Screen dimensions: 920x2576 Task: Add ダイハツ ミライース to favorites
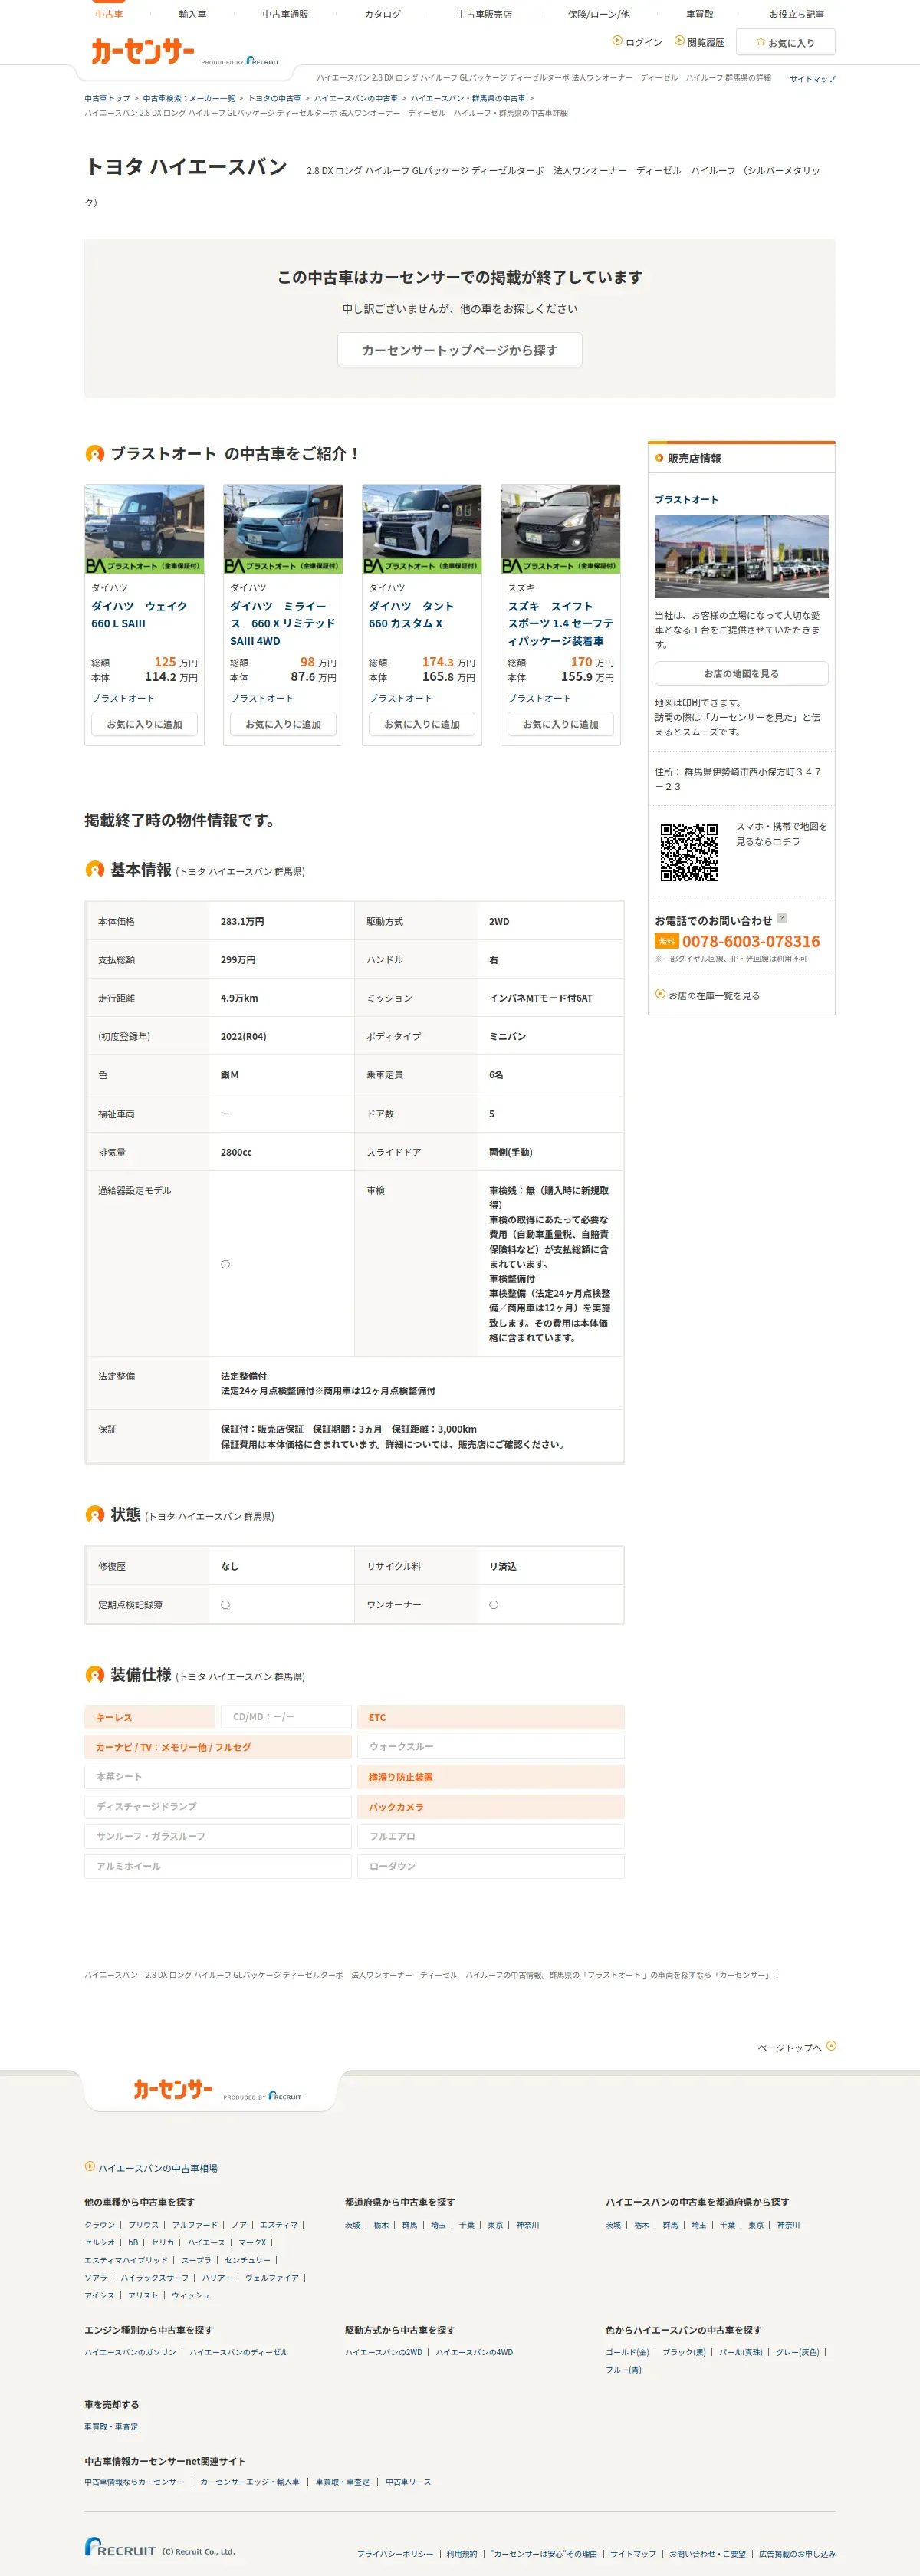pyautogui.click(x=283, y=724)
